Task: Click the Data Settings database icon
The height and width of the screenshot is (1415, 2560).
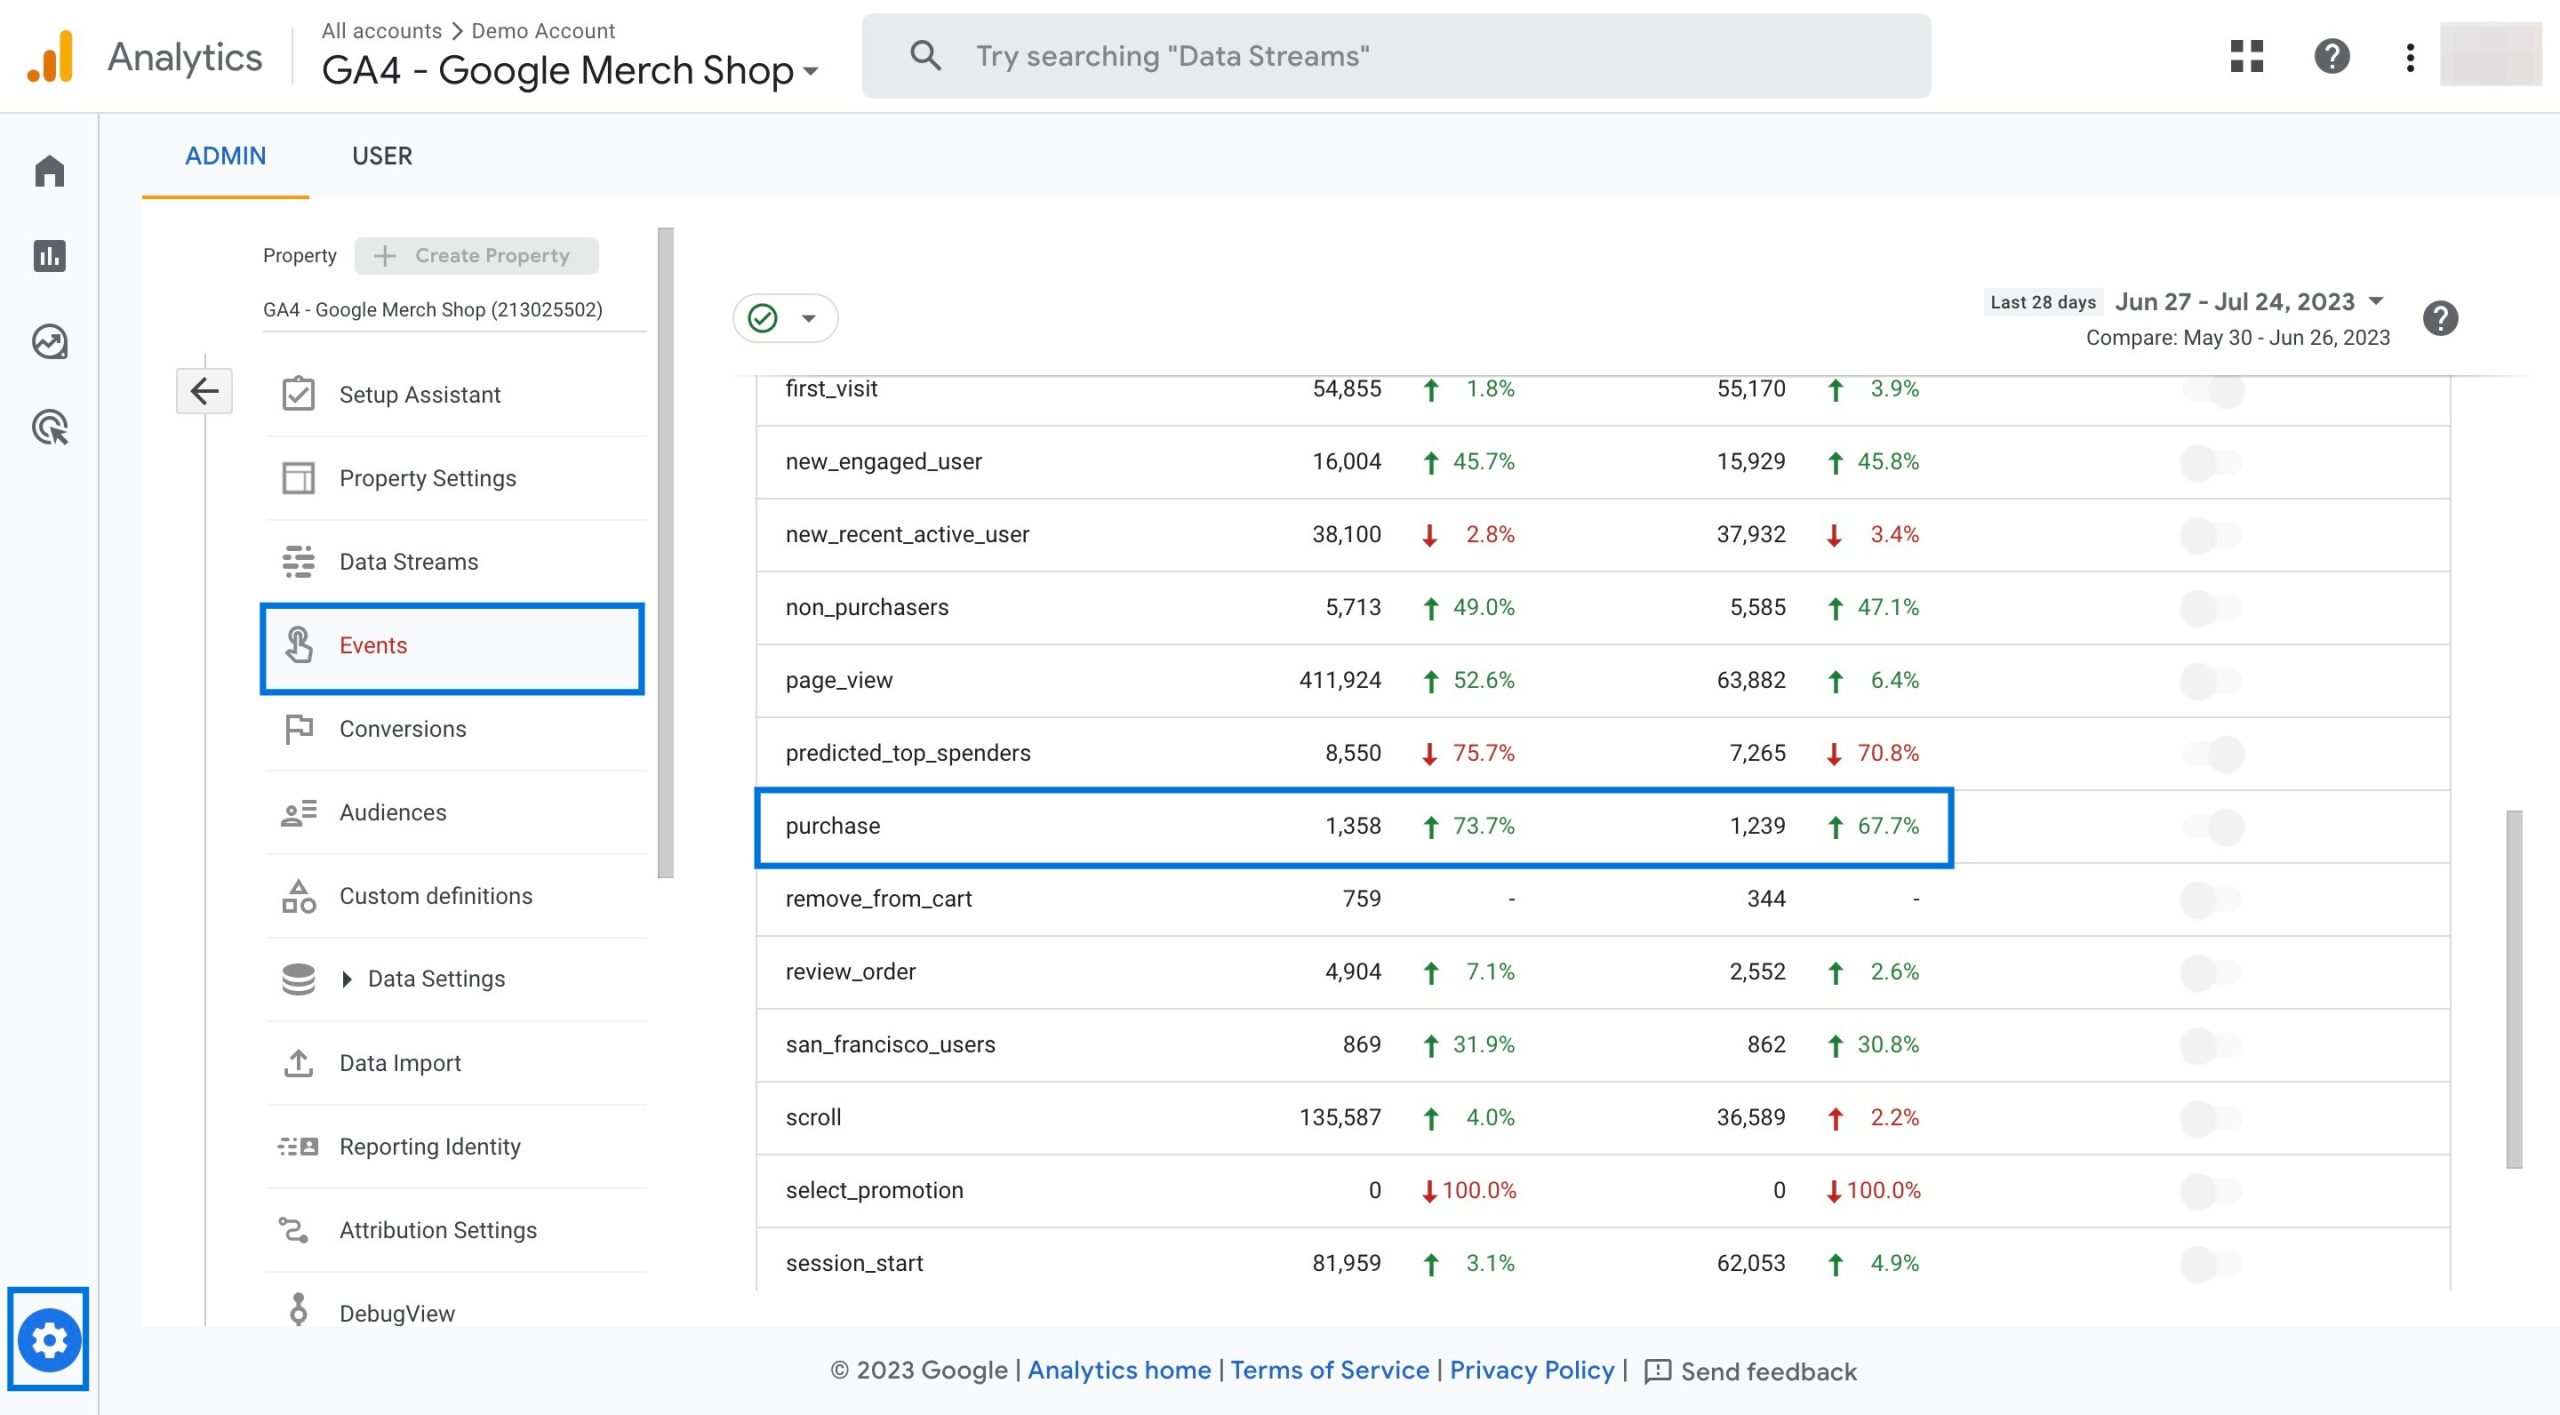Action: (298, 979)
